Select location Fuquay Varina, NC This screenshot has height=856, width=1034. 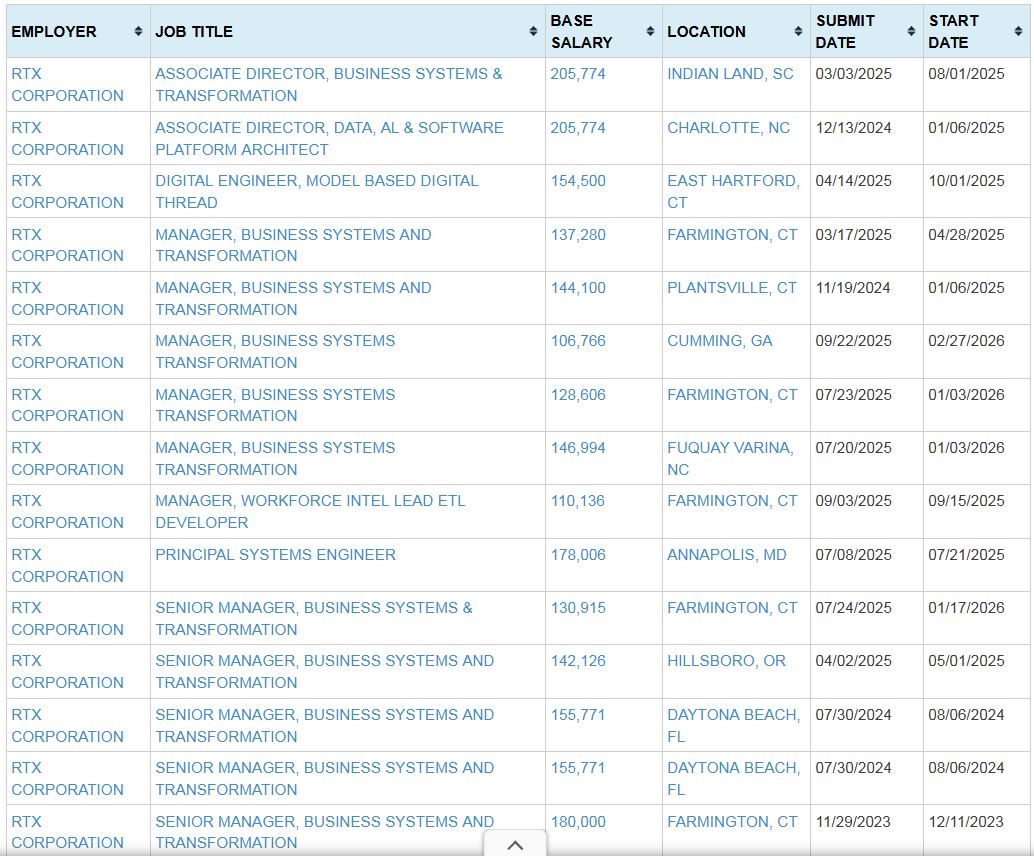[730, 458]
